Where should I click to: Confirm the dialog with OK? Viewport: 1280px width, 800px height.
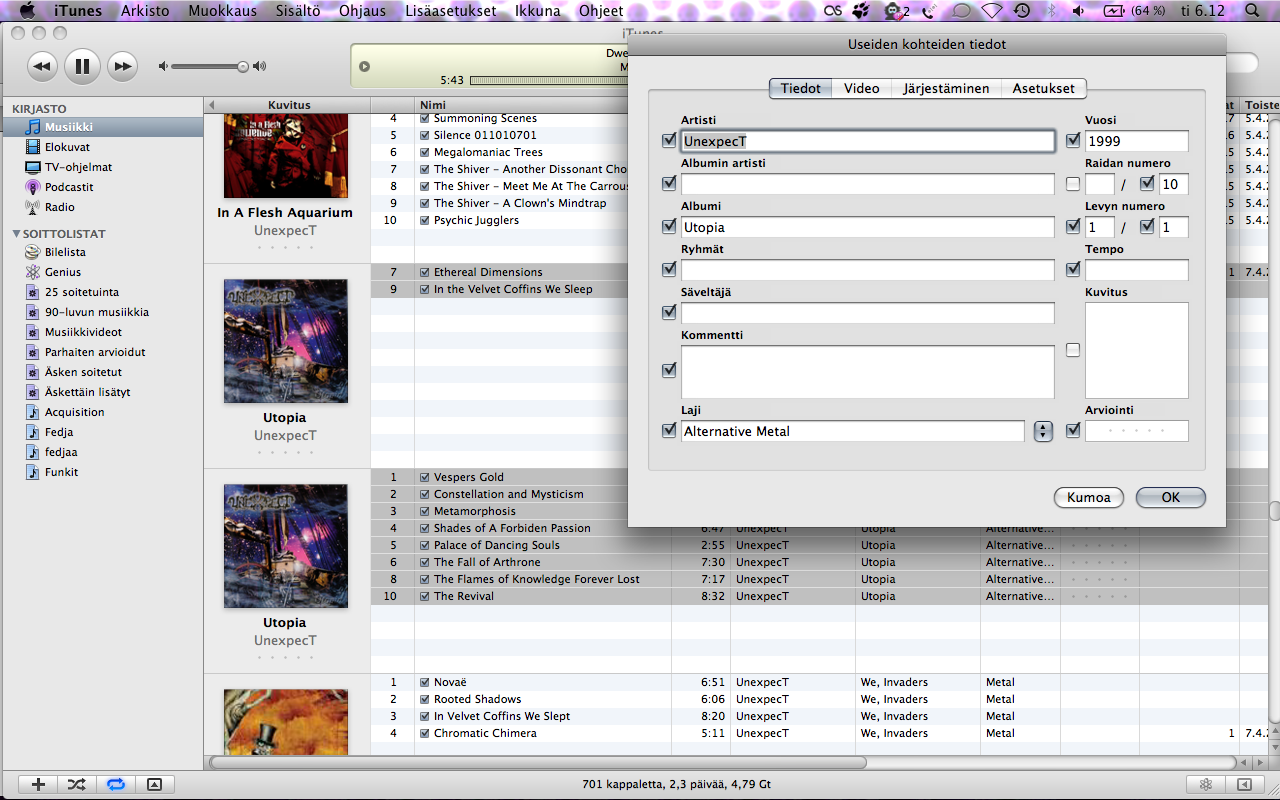point(1170,497)
